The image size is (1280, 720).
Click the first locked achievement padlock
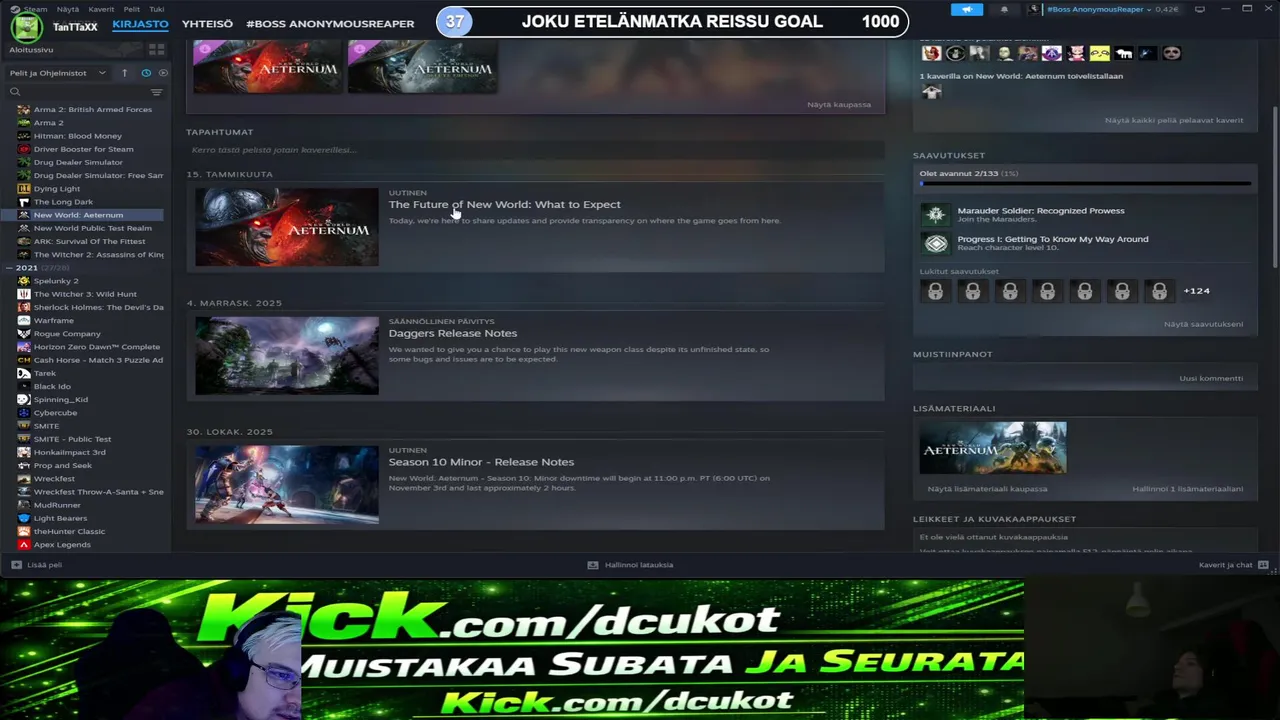click(935, 291)
